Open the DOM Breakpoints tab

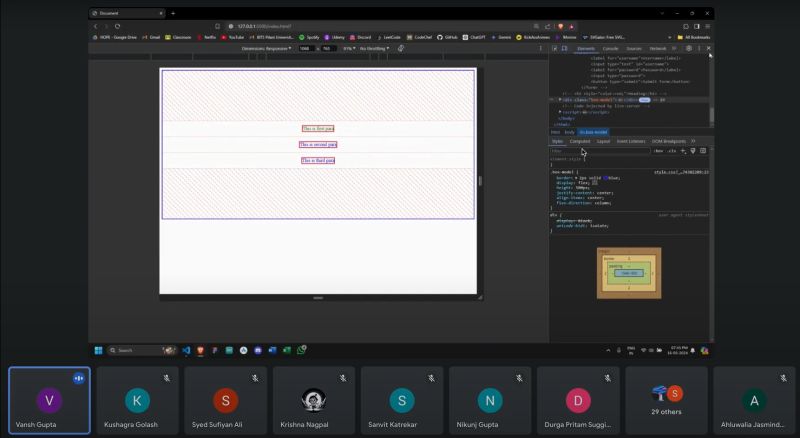pyautogui.click(x=669, y=141)
